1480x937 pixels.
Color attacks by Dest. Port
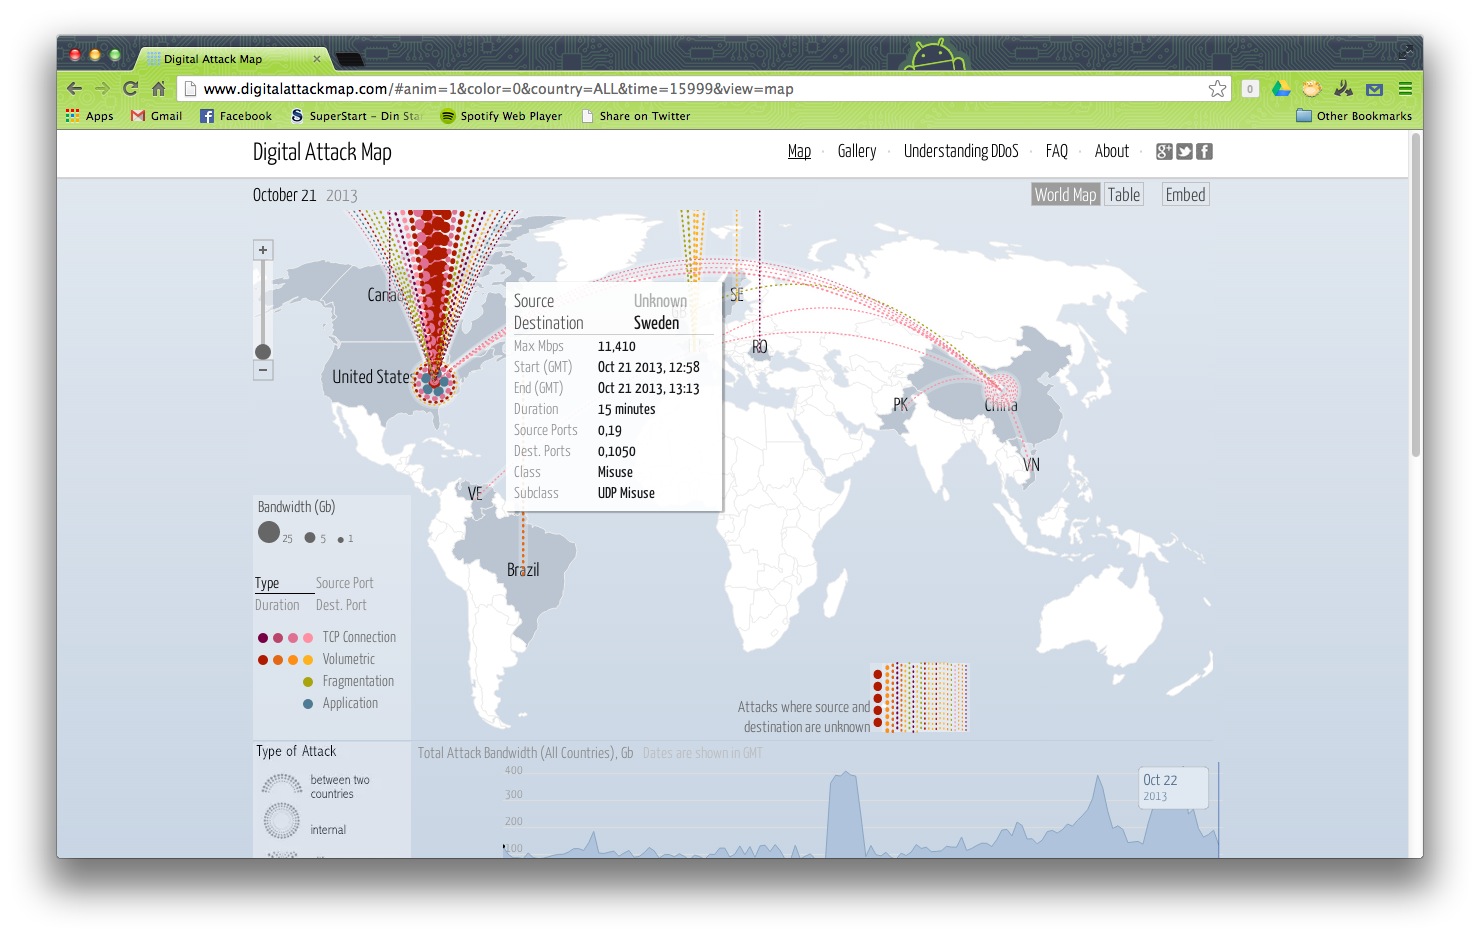[341, 605]
